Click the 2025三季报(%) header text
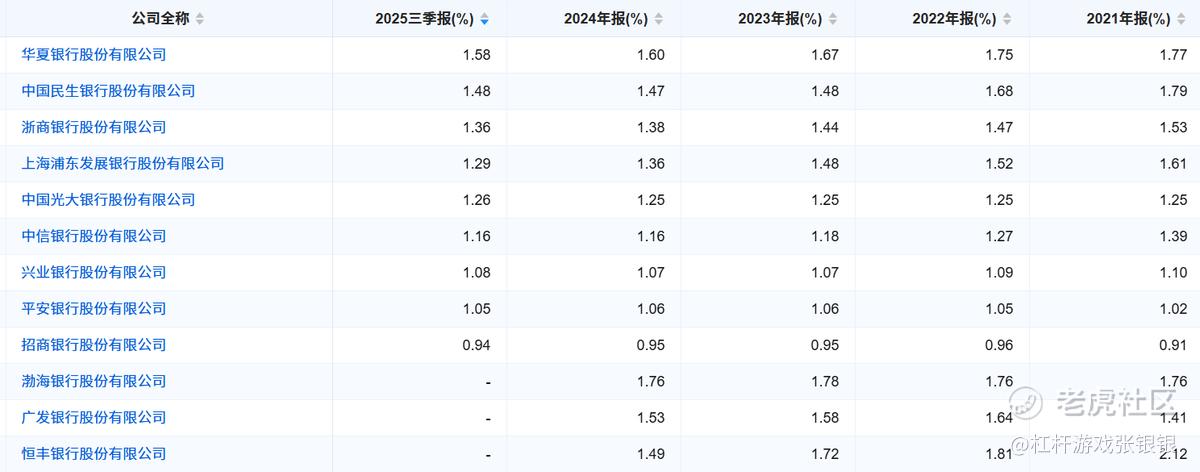Viewport: 1200px width, 472px height. coord(426,19)
